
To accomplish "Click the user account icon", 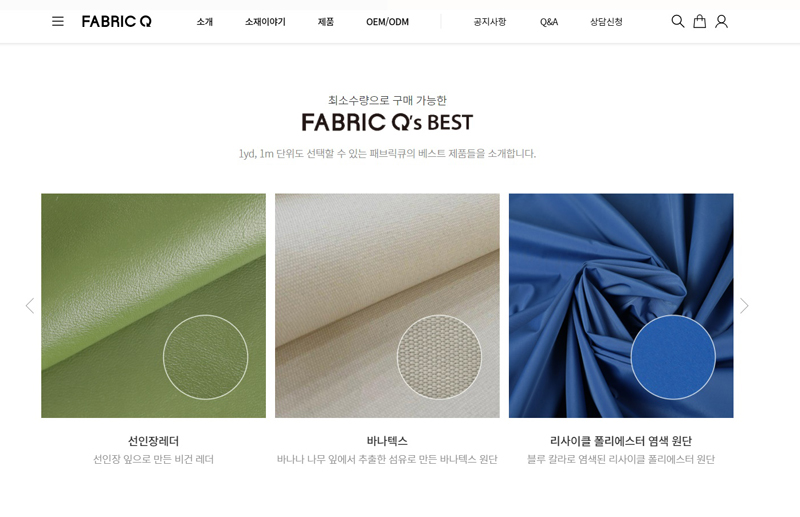I will [721, 21].
